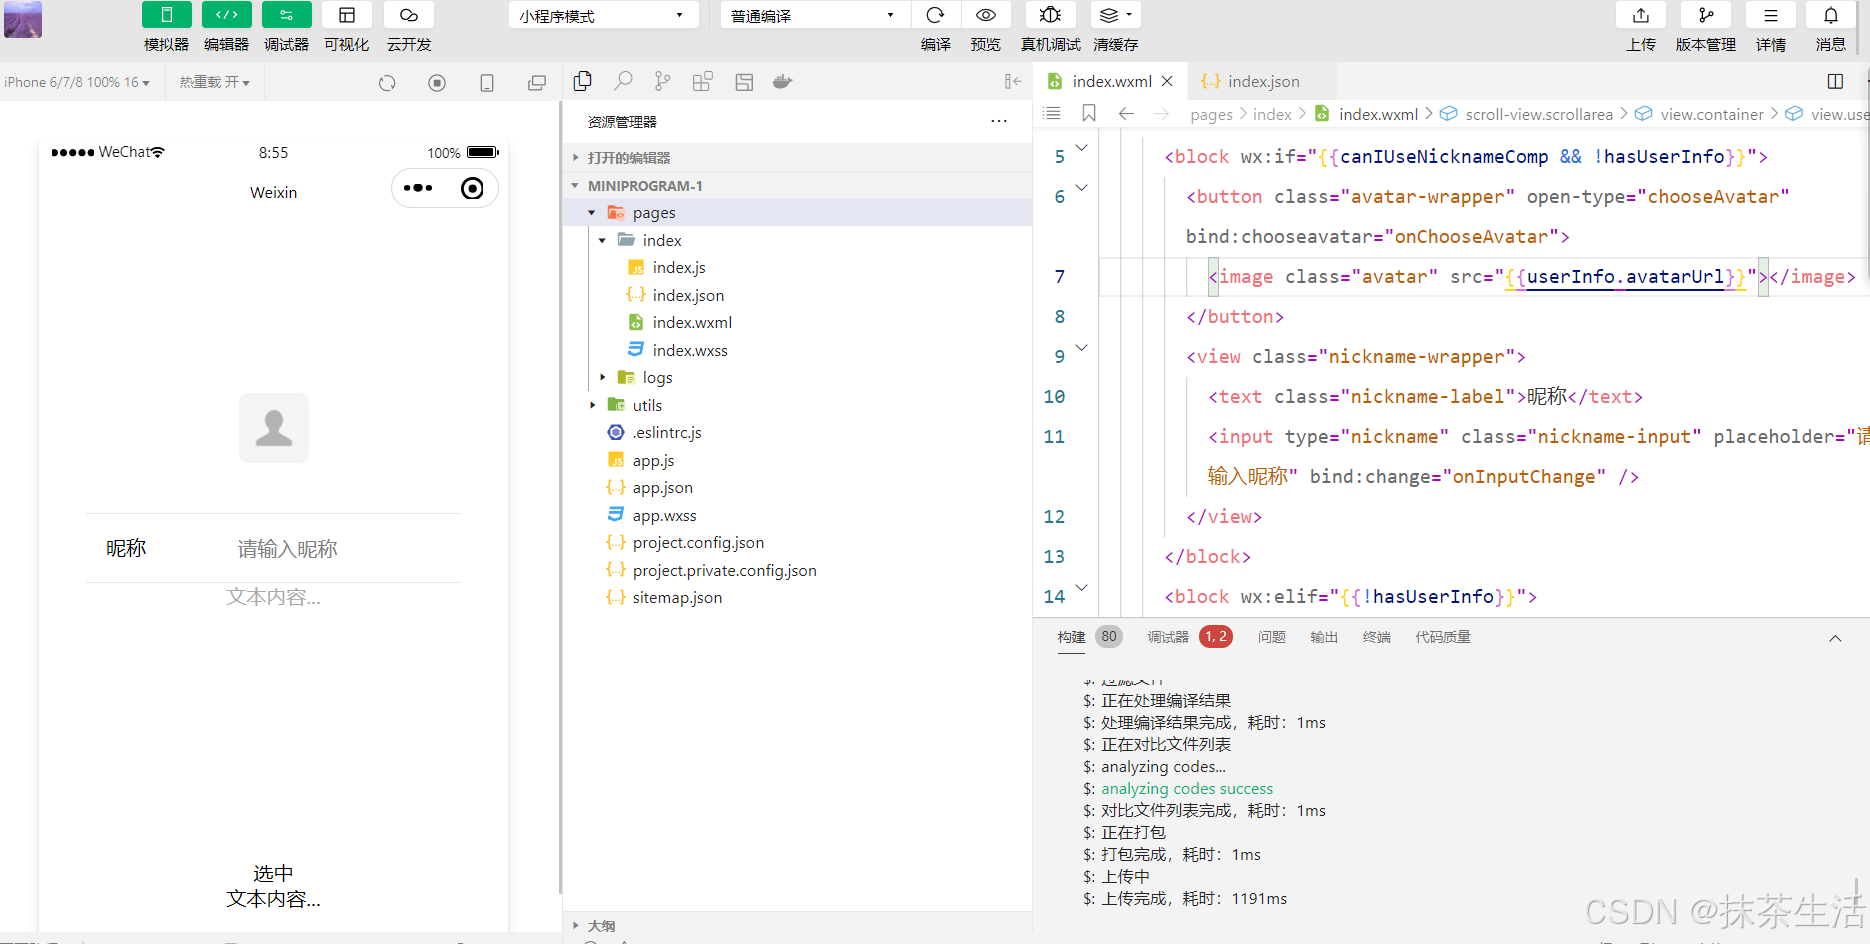The width and height of the screenshot is (1870, 944).
Task: Switch to the 代码质量 code quality tab
Action: point(1442,637)
